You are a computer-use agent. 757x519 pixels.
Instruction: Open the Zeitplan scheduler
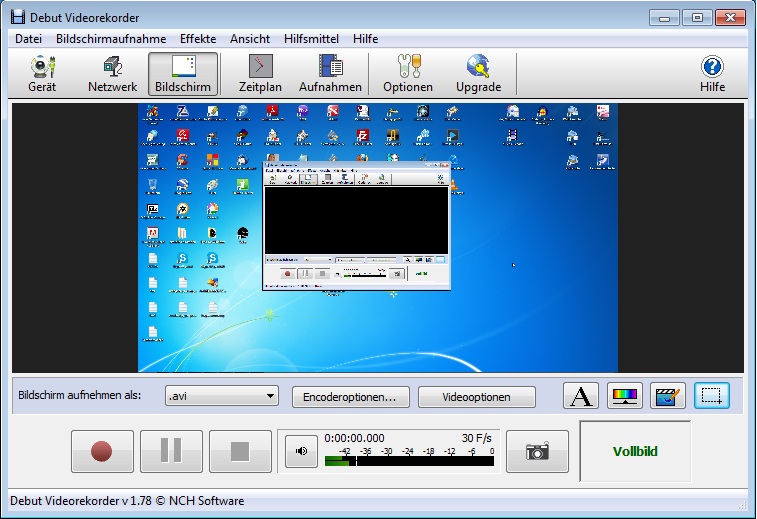click(260, 74)
